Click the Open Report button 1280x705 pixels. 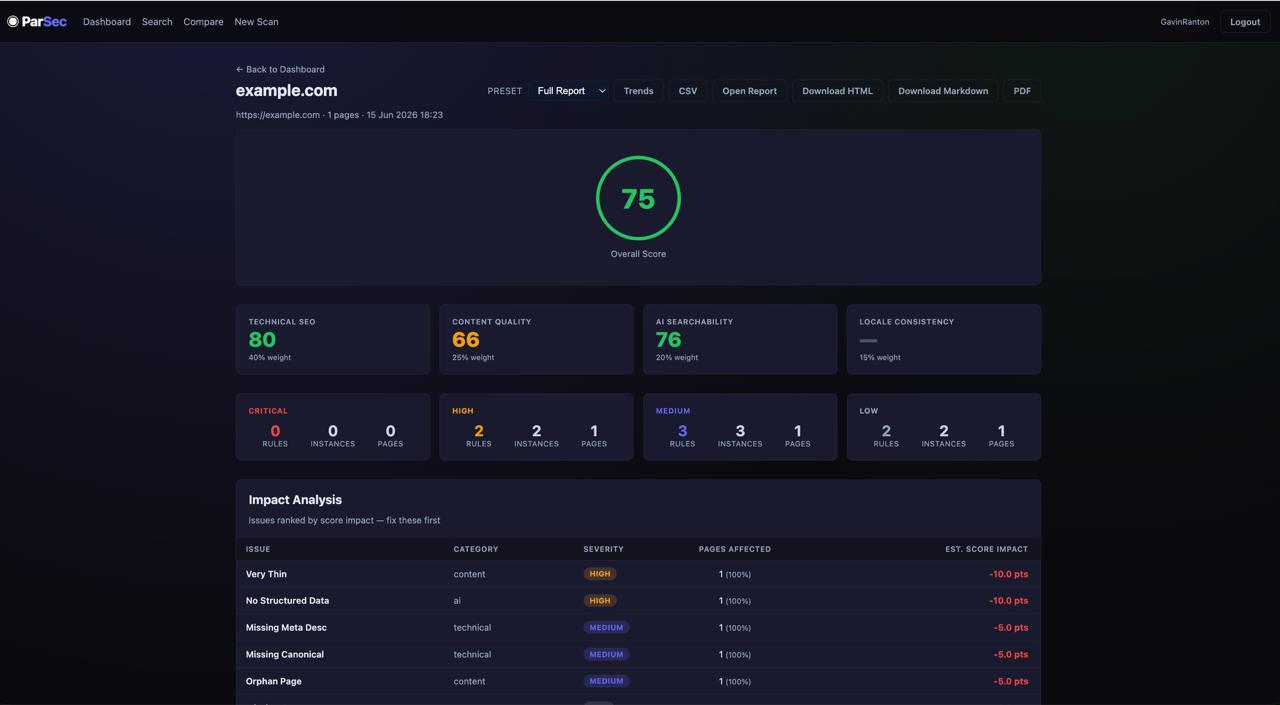tap(750, 91)
